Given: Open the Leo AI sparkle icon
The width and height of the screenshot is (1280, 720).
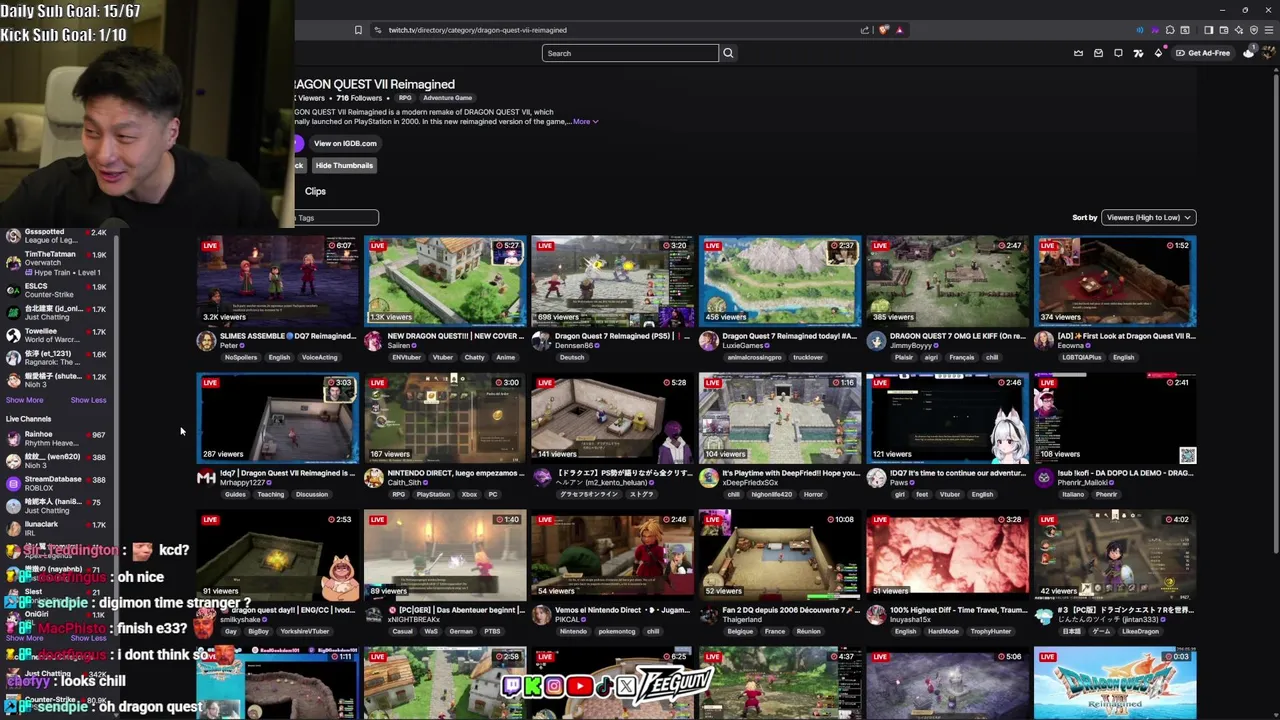Looking at the screenshot, I should pos(1239,30).
